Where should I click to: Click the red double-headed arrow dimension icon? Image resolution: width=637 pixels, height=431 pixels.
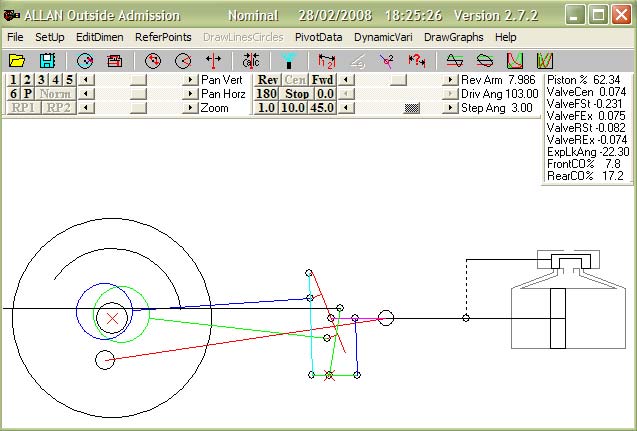(213, 61)
